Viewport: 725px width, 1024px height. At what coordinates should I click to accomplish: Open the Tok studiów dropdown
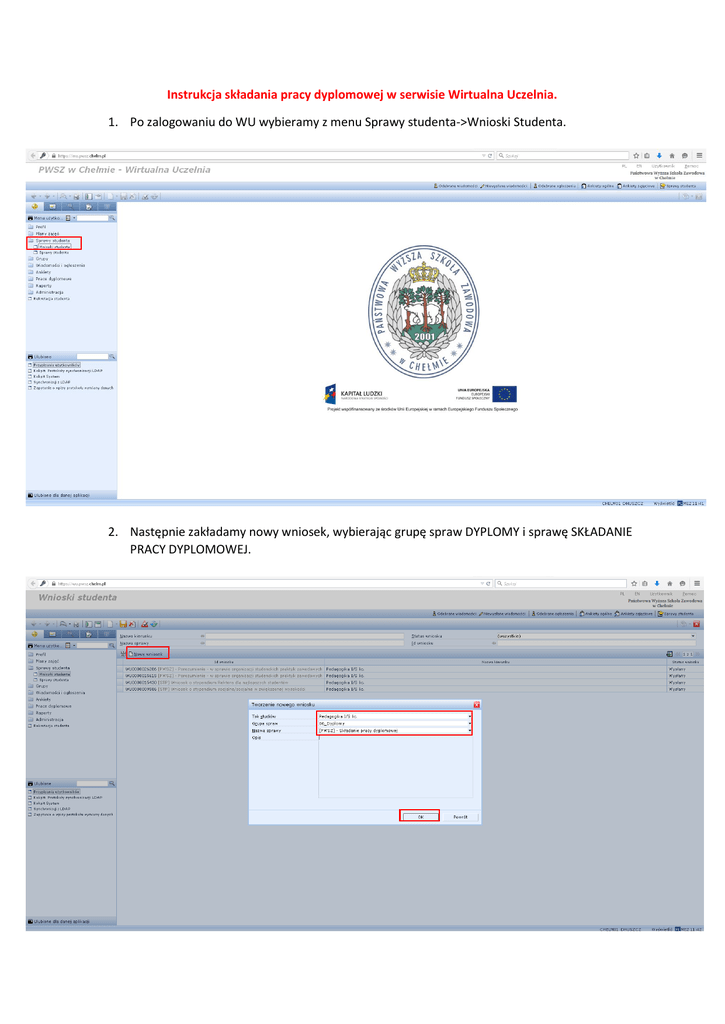click(x=469, y=716)
